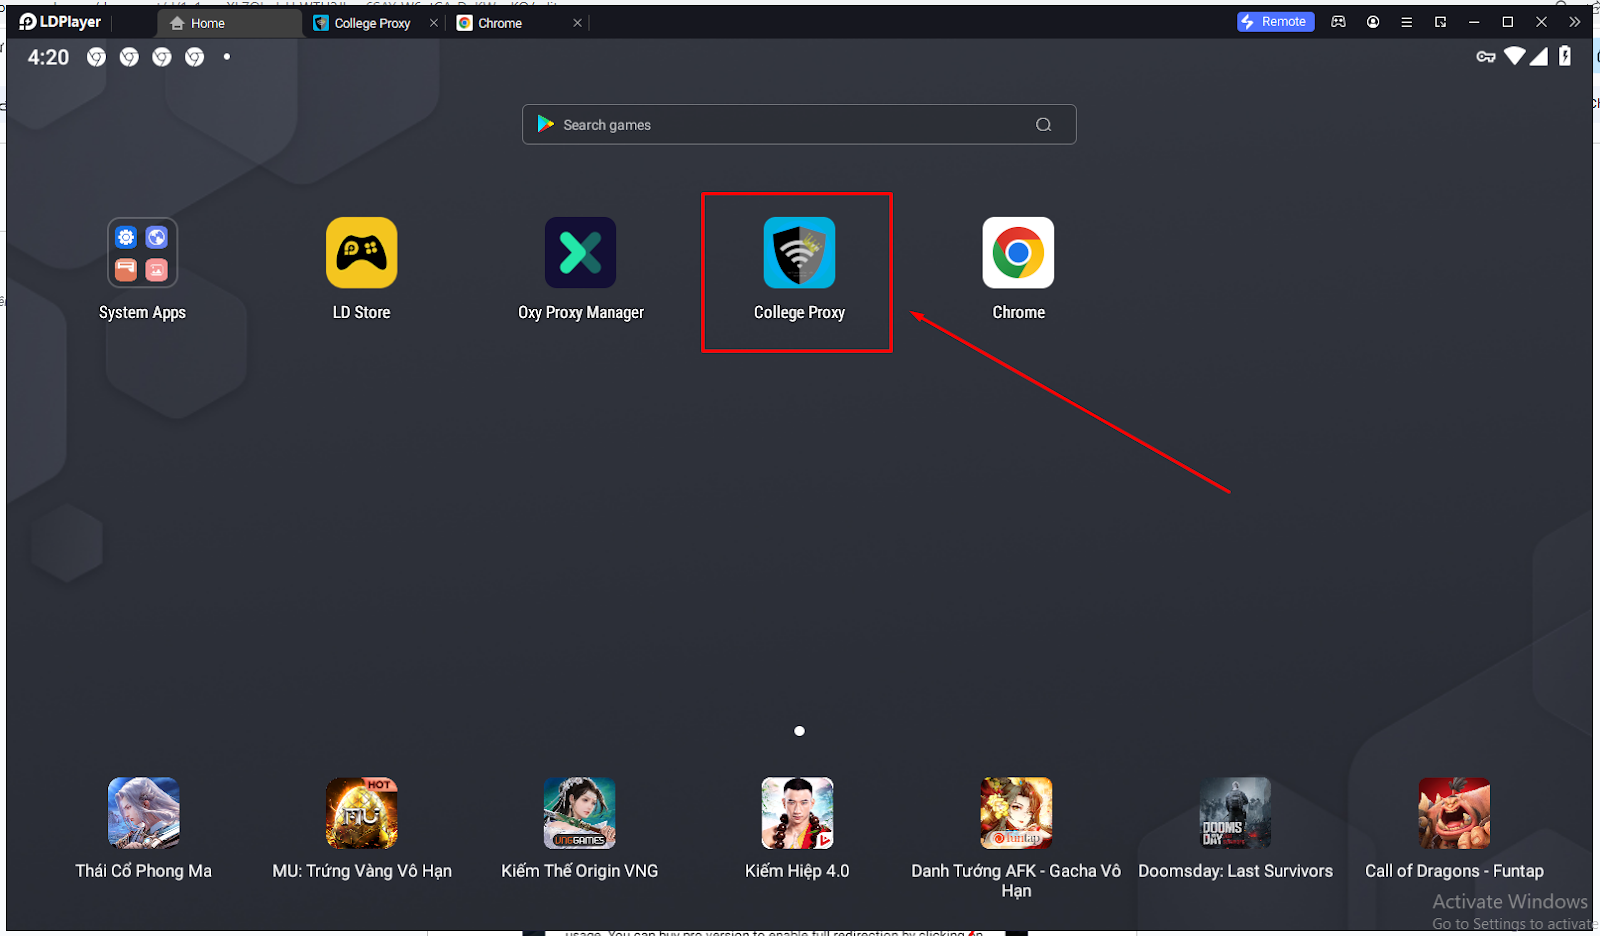1600x936 pixels.
Task: Click the Remote button
Action: [1275, 22]
